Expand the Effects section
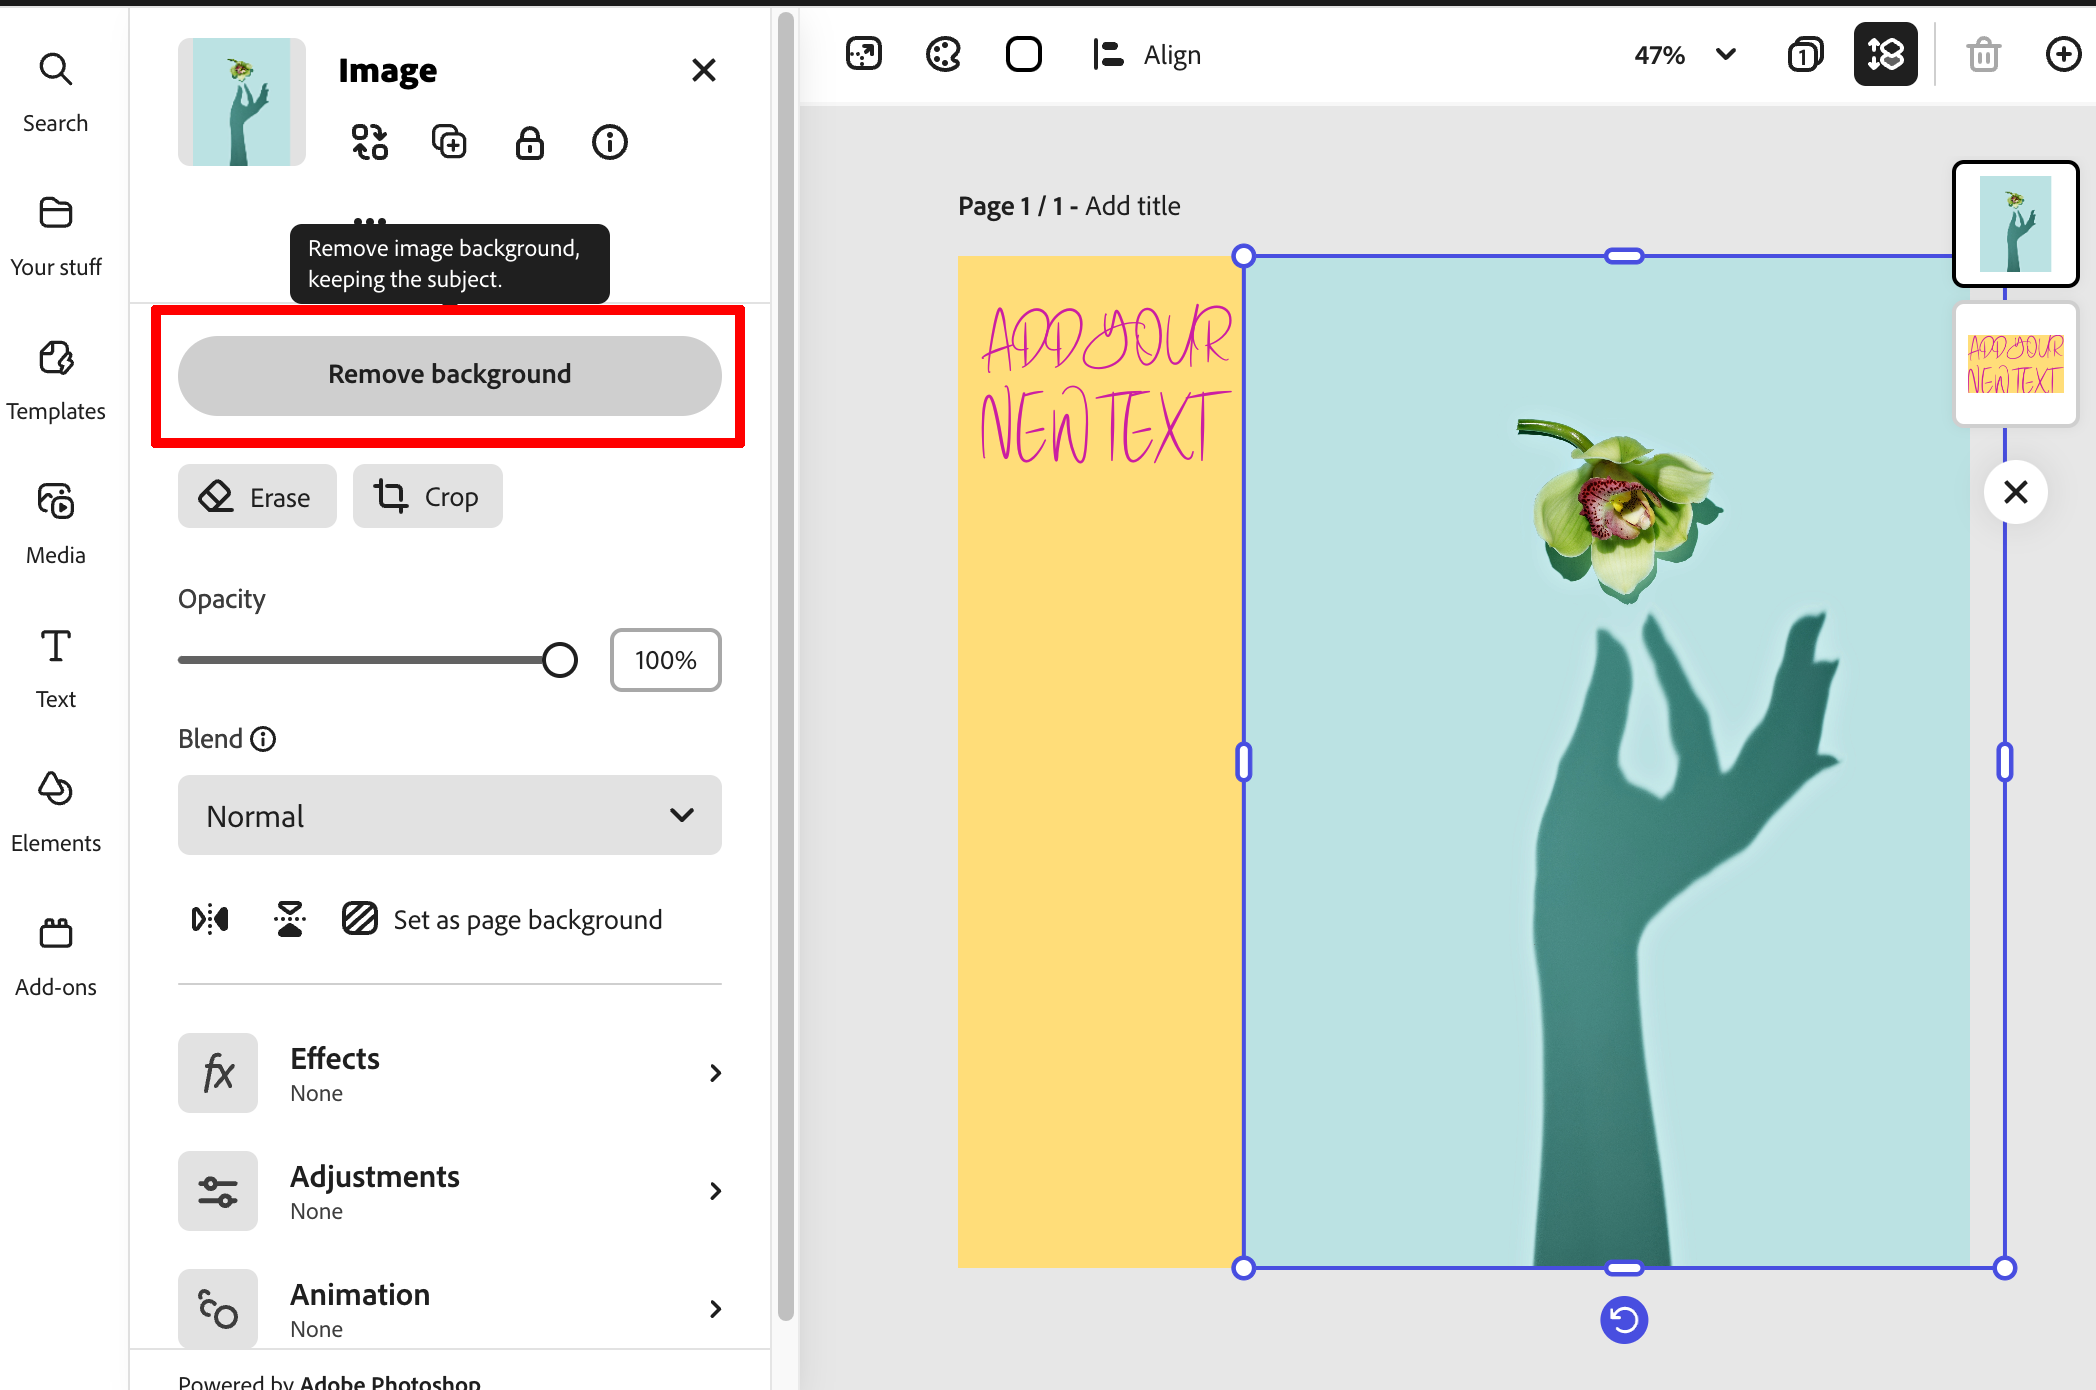The width and height of the screenshot is (2096, 1390). pyautogui.click(x=449, y=1073)
